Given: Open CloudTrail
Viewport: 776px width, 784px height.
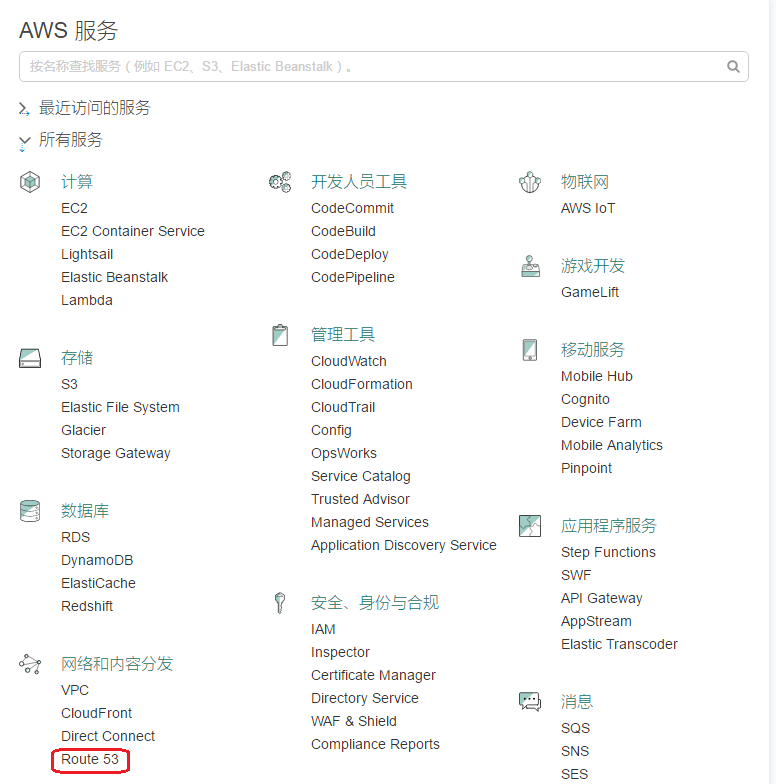Looking at the screenshot, I should pos(342,407).
